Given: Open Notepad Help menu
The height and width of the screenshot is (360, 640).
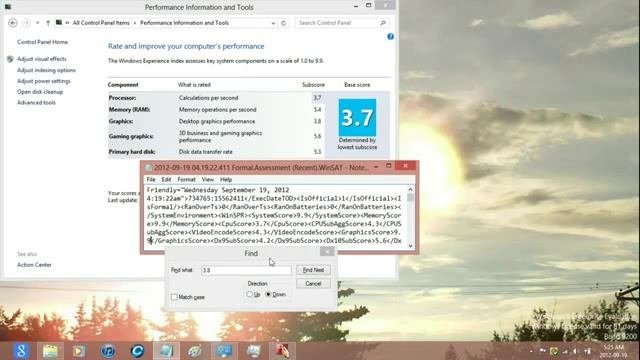Looking at the screenshot, I should click(x=226, y=180).
